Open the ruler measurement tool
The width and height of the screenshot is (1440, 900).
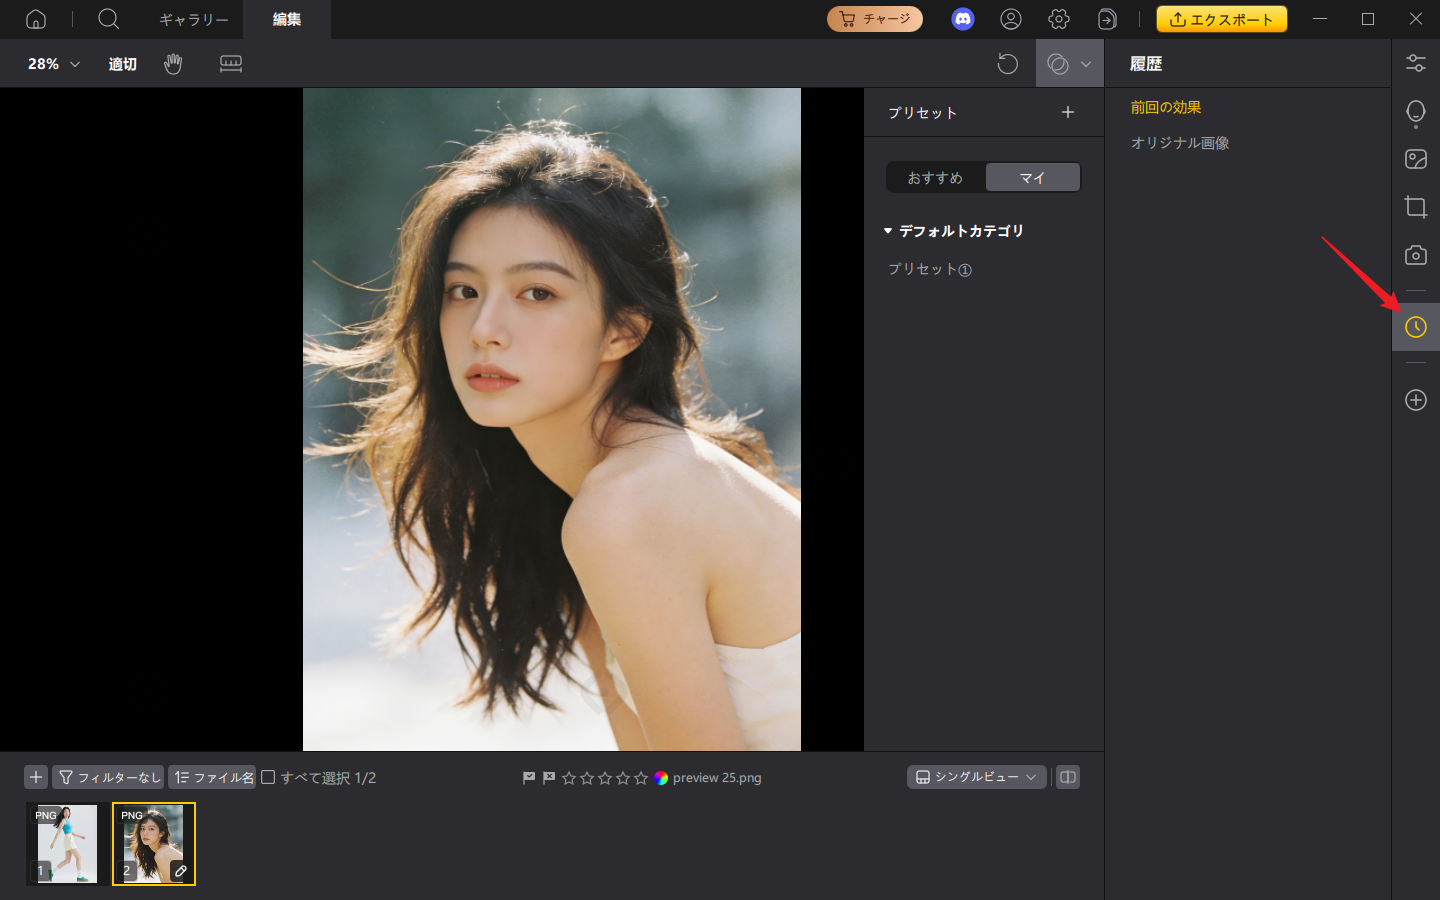(231, 63)
